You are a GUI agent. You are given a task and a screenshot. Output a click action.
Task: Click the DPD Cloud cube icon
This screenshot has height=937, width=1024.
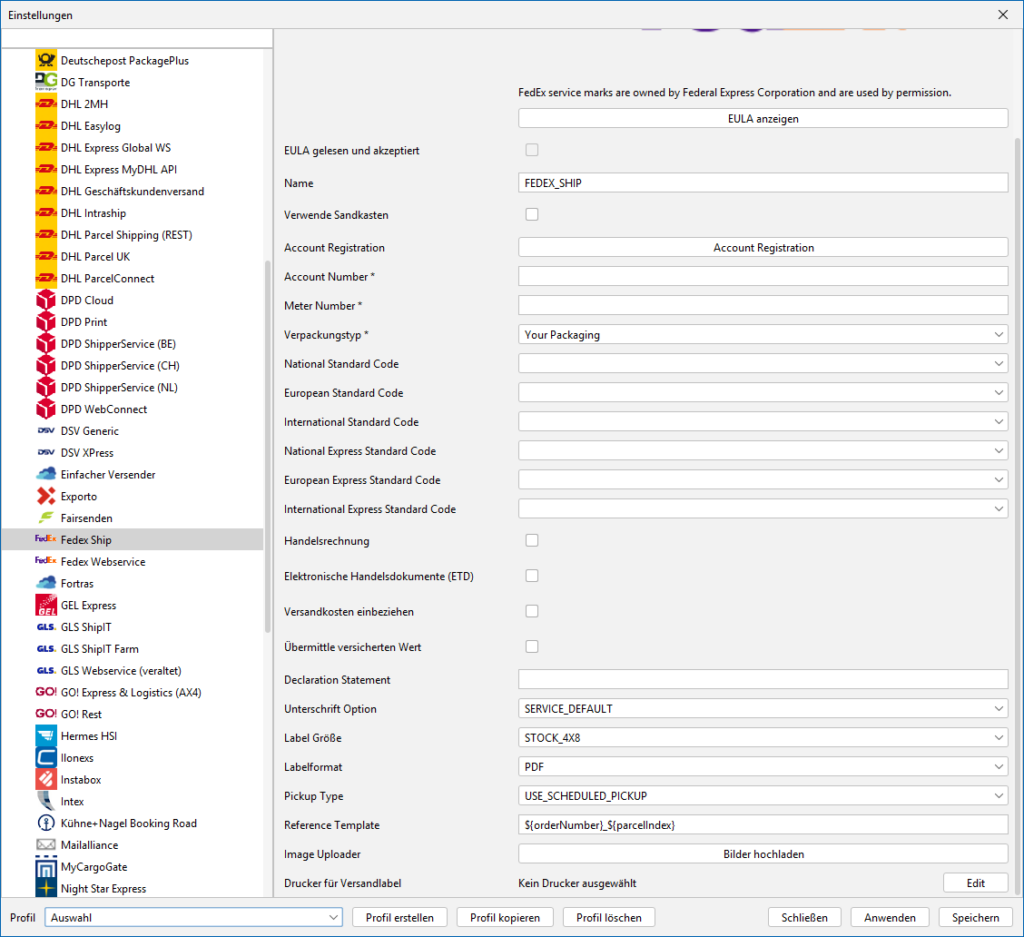point(45,300)
